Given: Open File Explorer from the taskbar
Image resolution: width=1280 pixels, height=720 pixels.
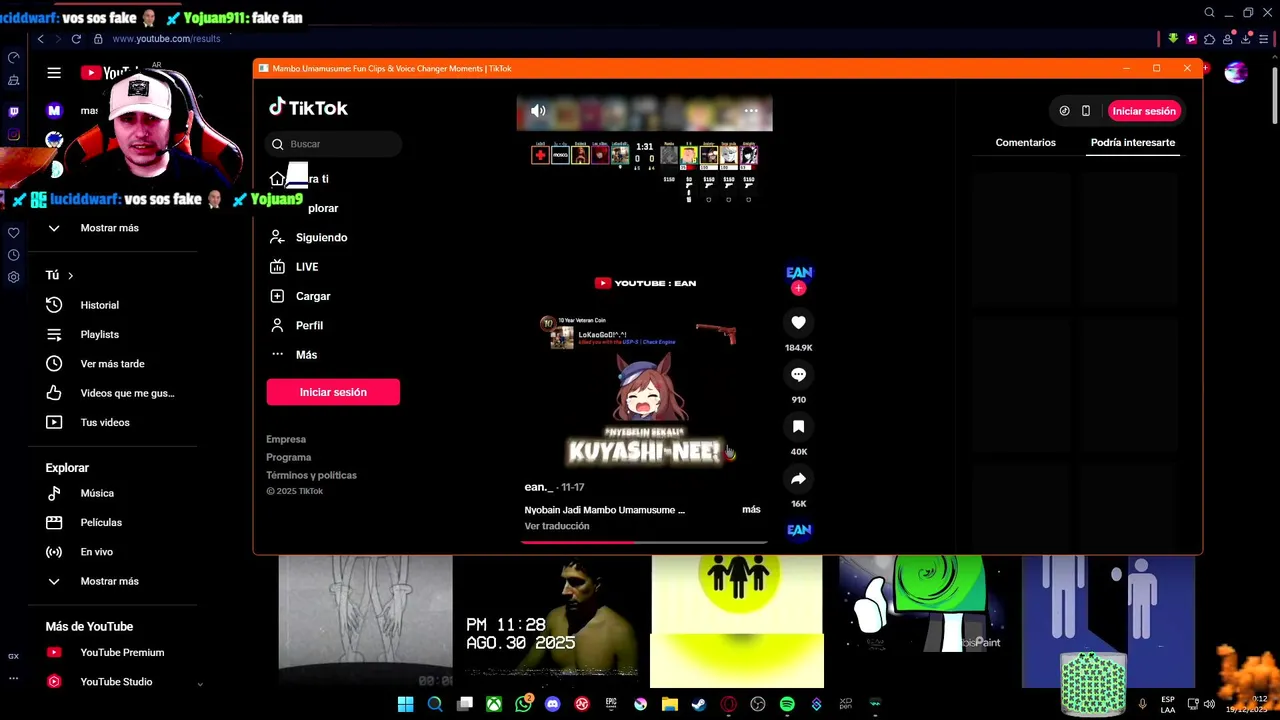Looking at the screenshot, I should tap(670, 705).
